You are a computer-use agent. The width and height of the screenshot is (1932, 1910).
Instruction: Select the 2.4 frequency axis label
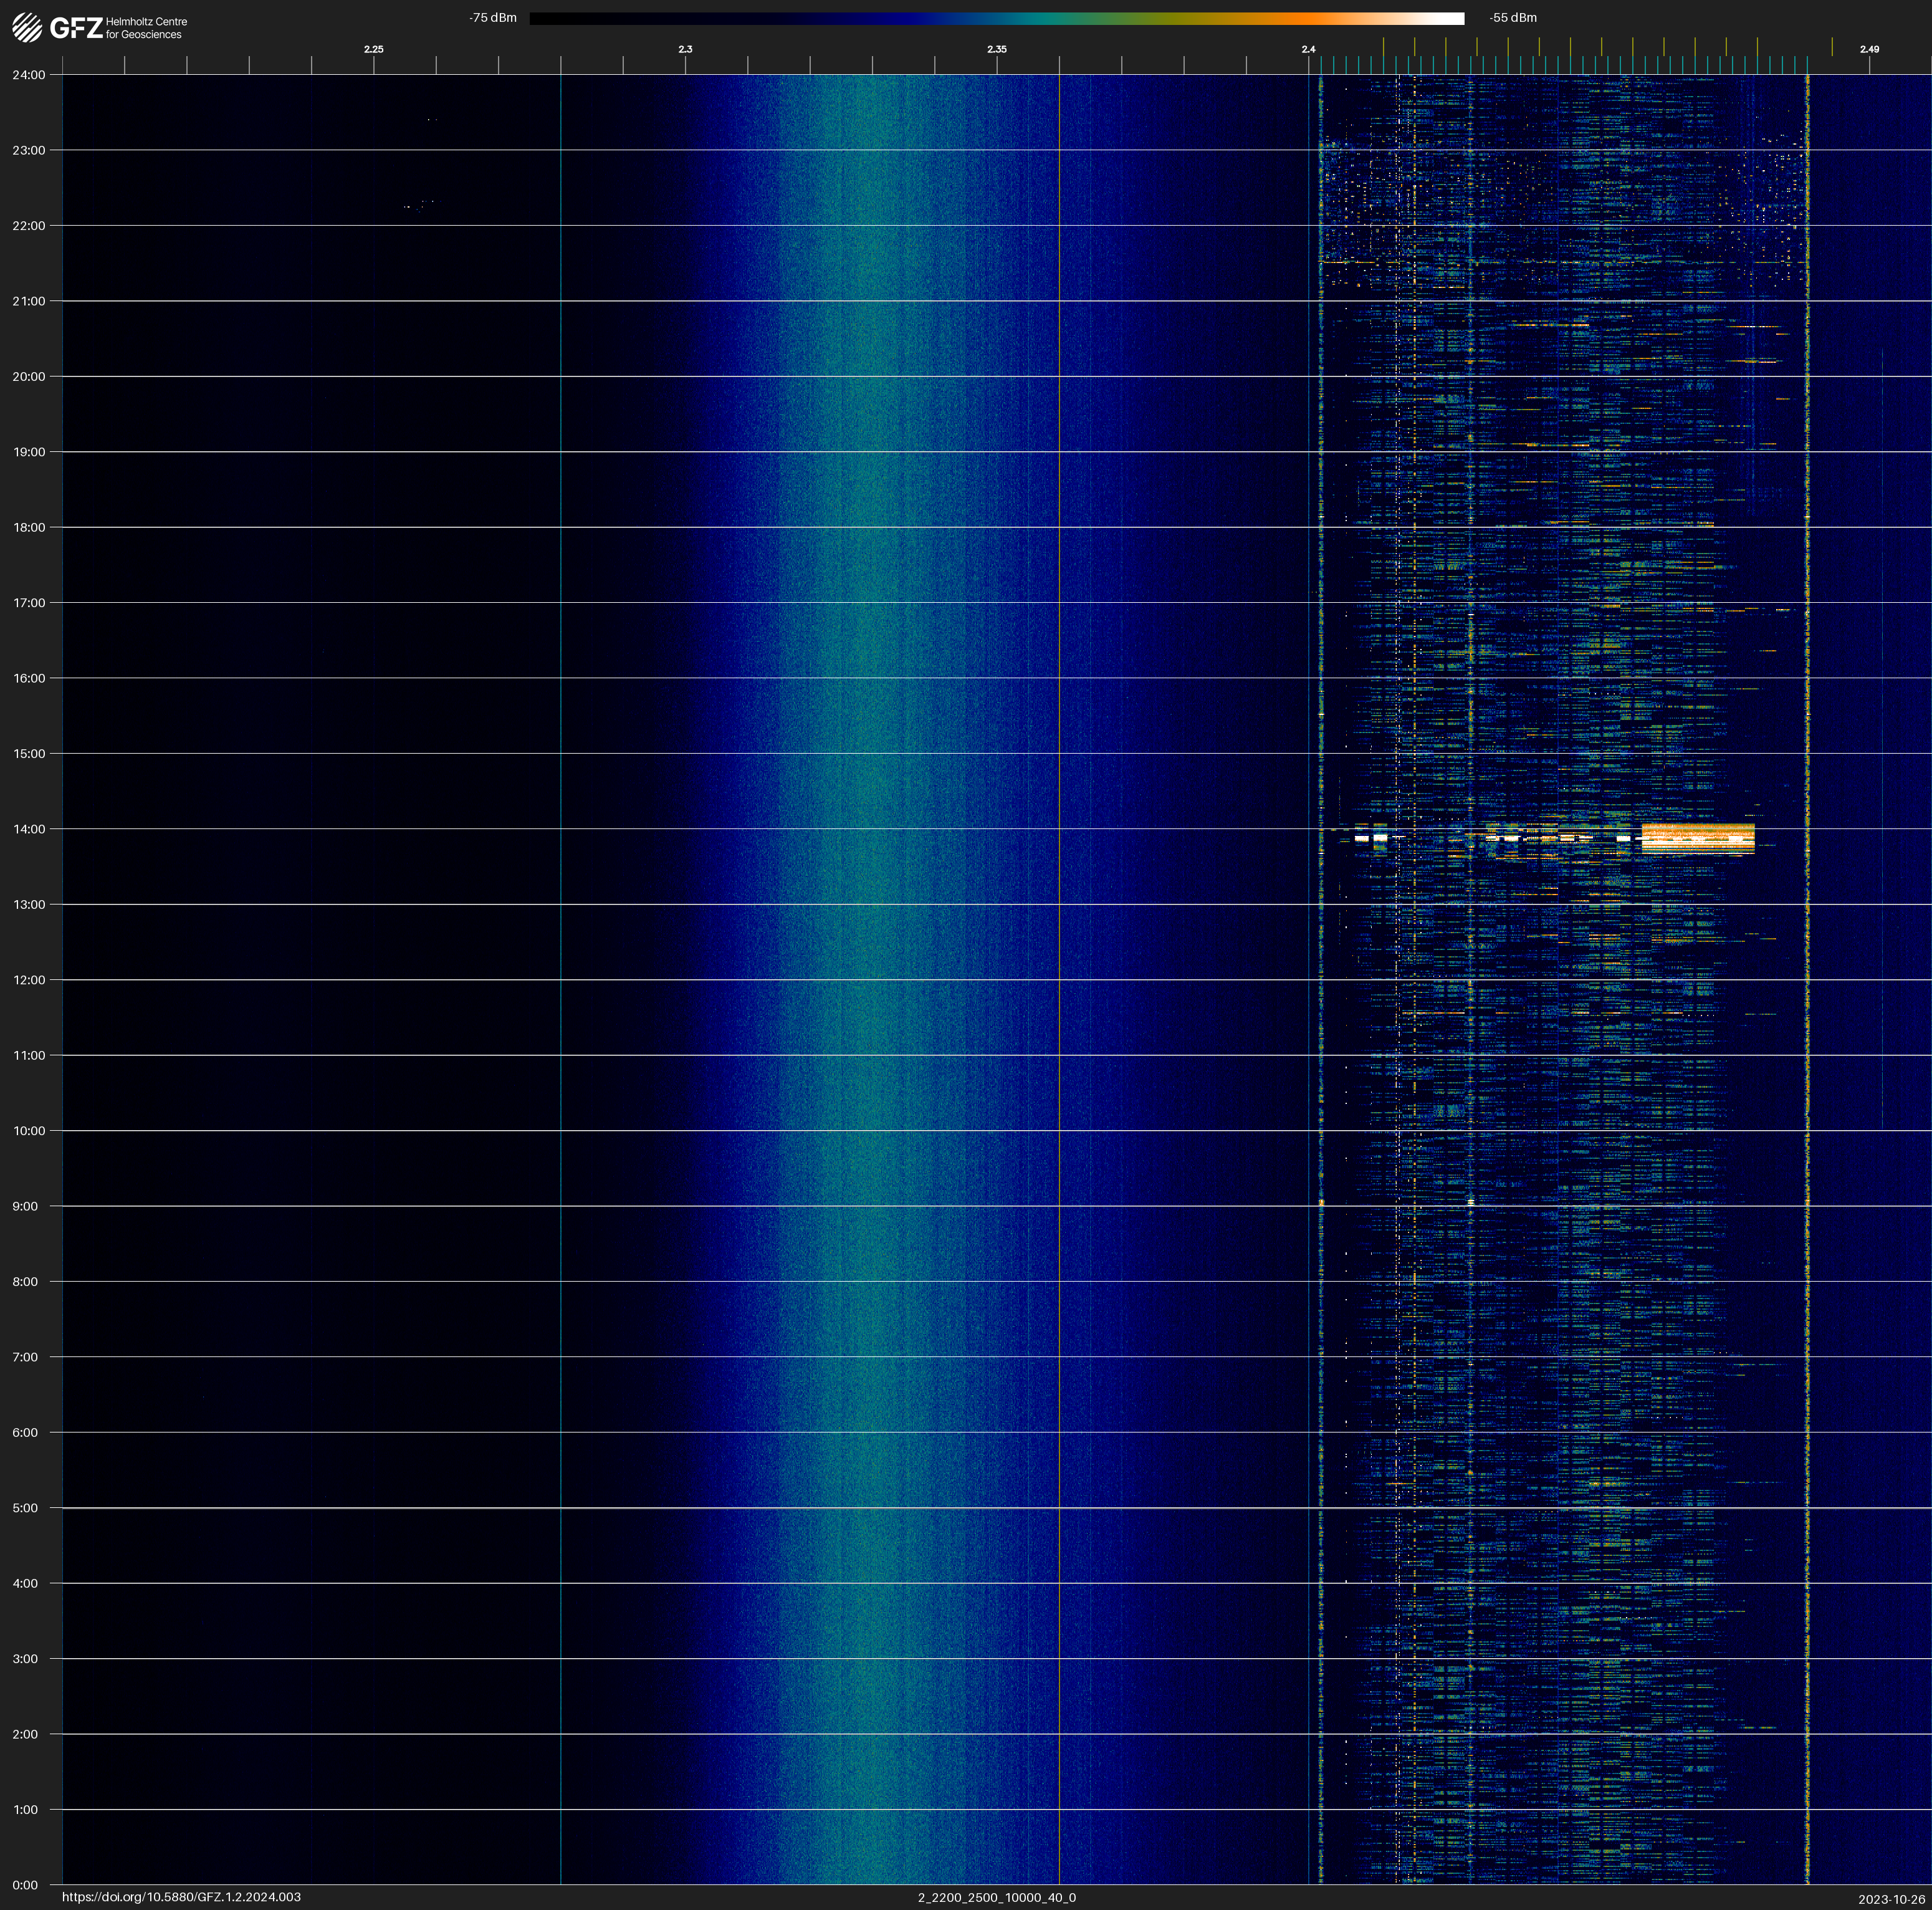tap(1308, 49)
